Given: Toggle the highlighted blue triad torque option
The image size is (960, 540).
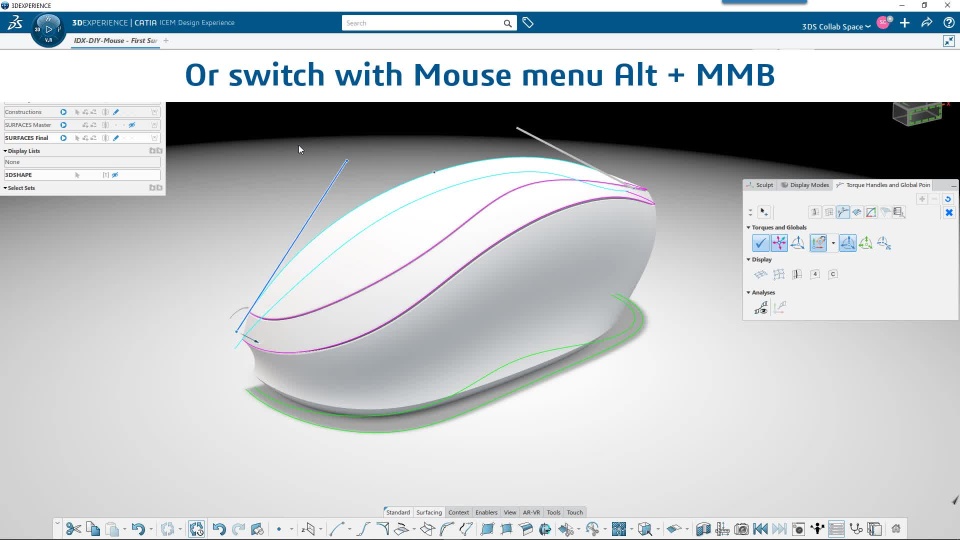Looking at the screenshot, I should [x=847, y=243].
